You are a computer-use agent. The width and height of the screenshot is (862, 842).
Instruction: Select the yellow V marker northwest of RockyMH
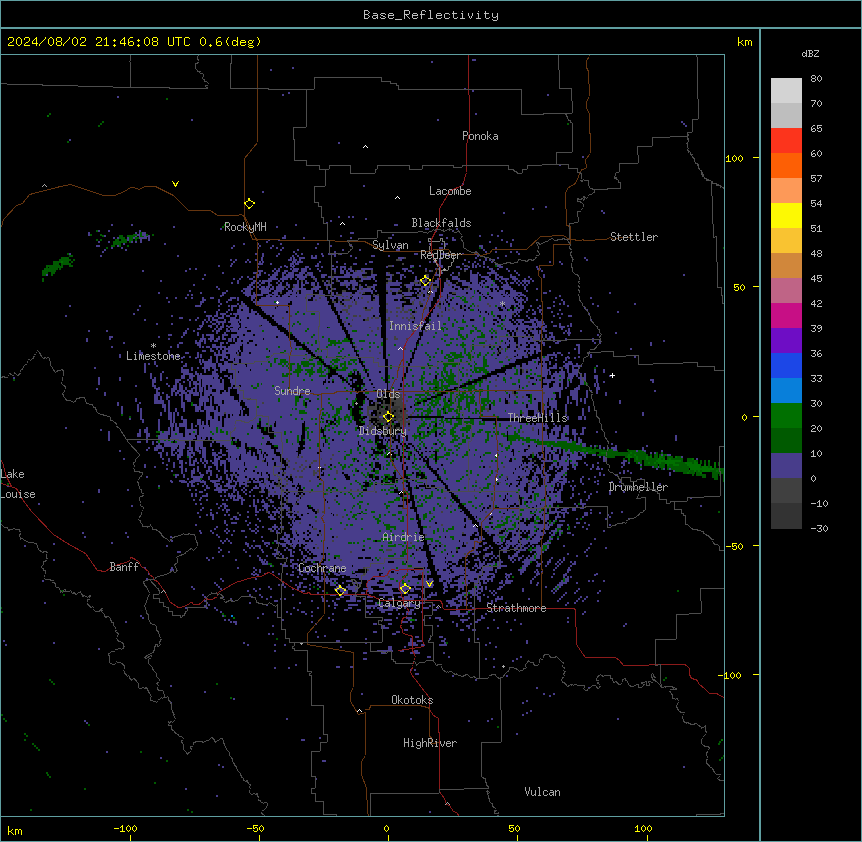(175, 184)
